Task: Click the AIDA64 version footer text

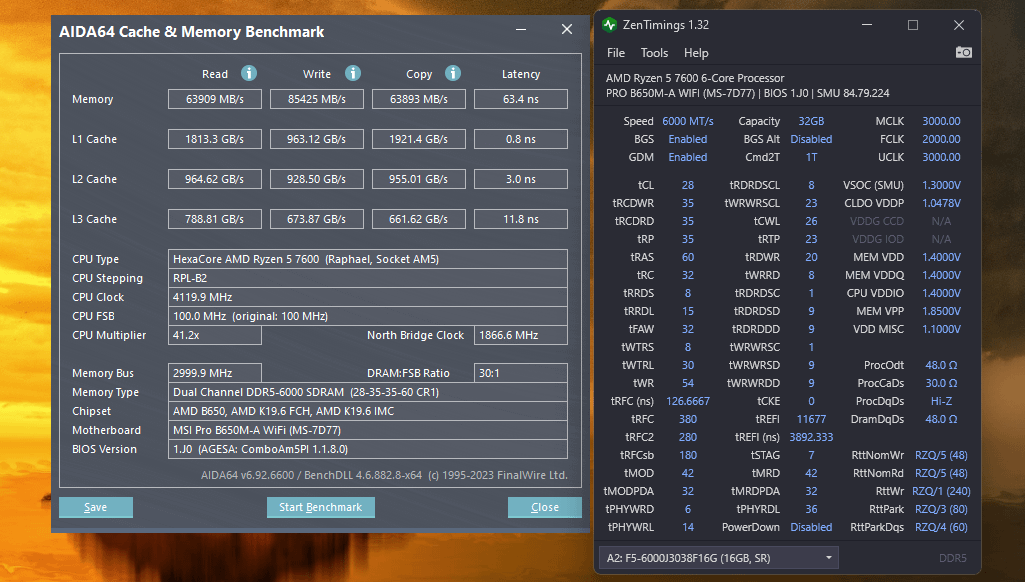Action: [384, 475]
